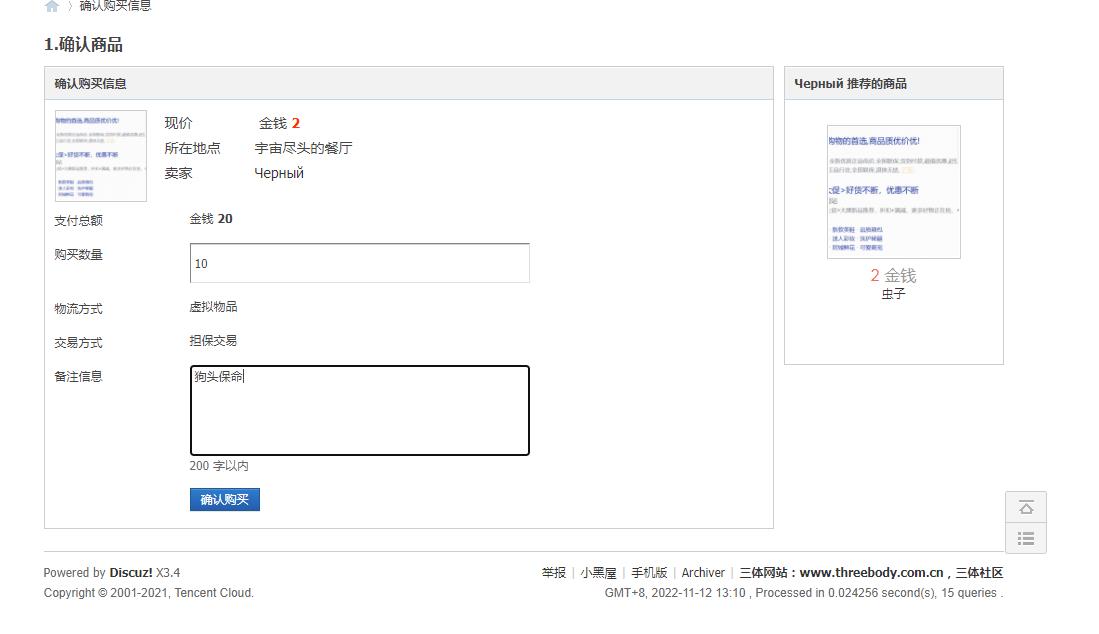
Task: Open the seller Черный profile link
Action: 279,173
